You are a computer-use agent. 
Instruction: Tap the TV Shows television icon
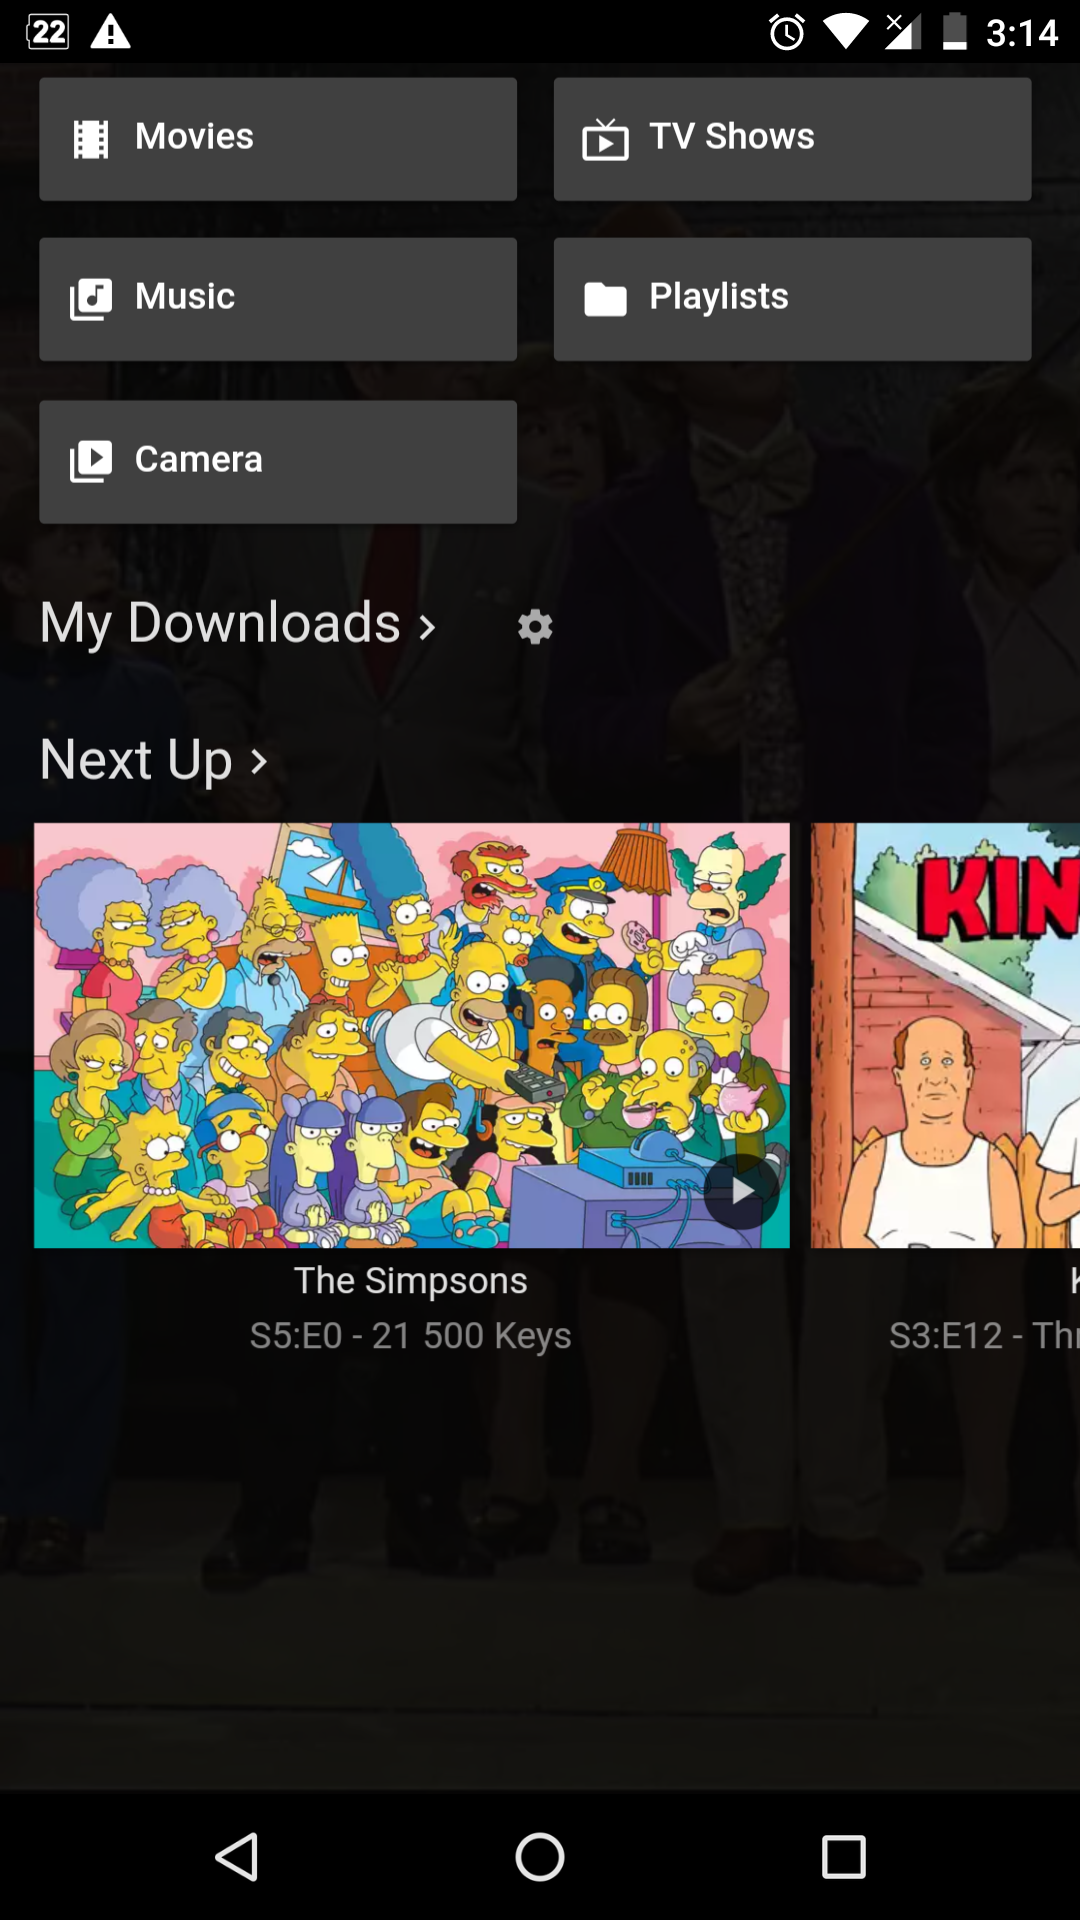coord(605,139)
